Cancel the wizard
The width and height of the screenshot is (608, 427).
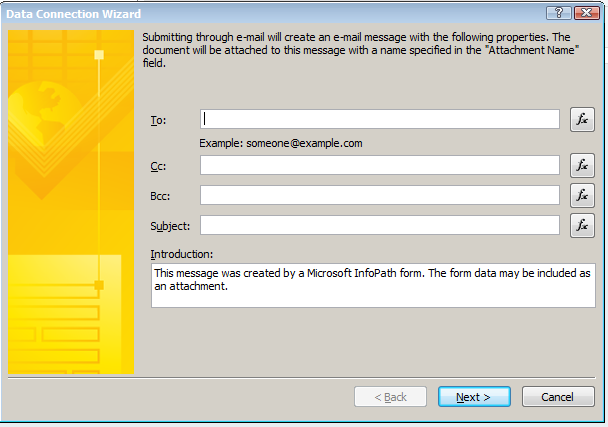click(558, 397)
